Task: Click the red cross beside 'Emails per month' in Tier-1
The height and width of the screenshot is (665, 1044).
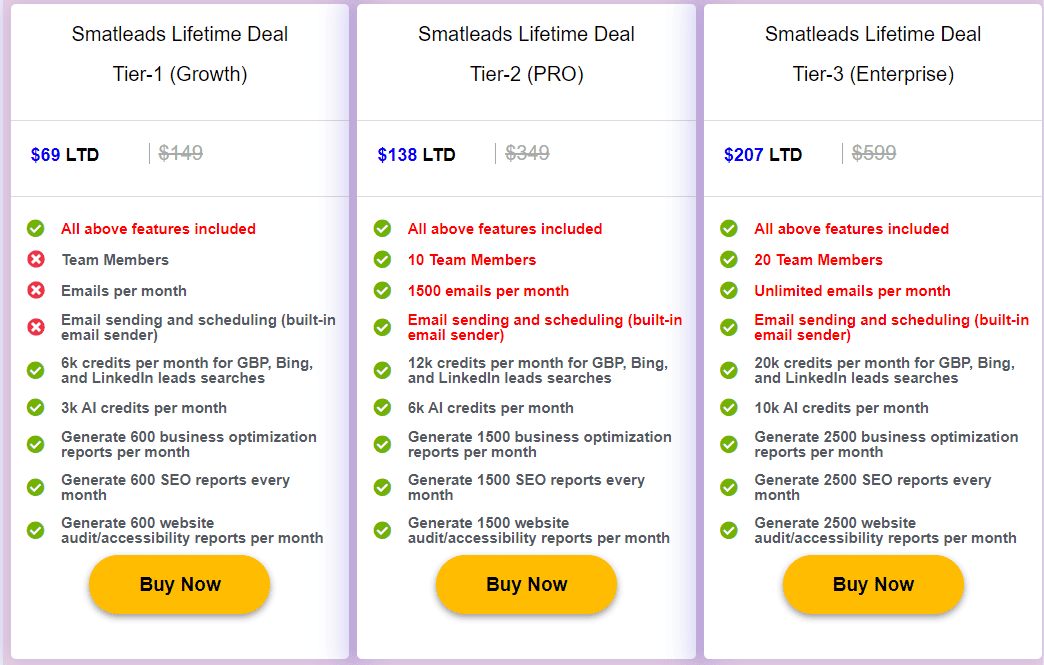Action: [36, 290]
